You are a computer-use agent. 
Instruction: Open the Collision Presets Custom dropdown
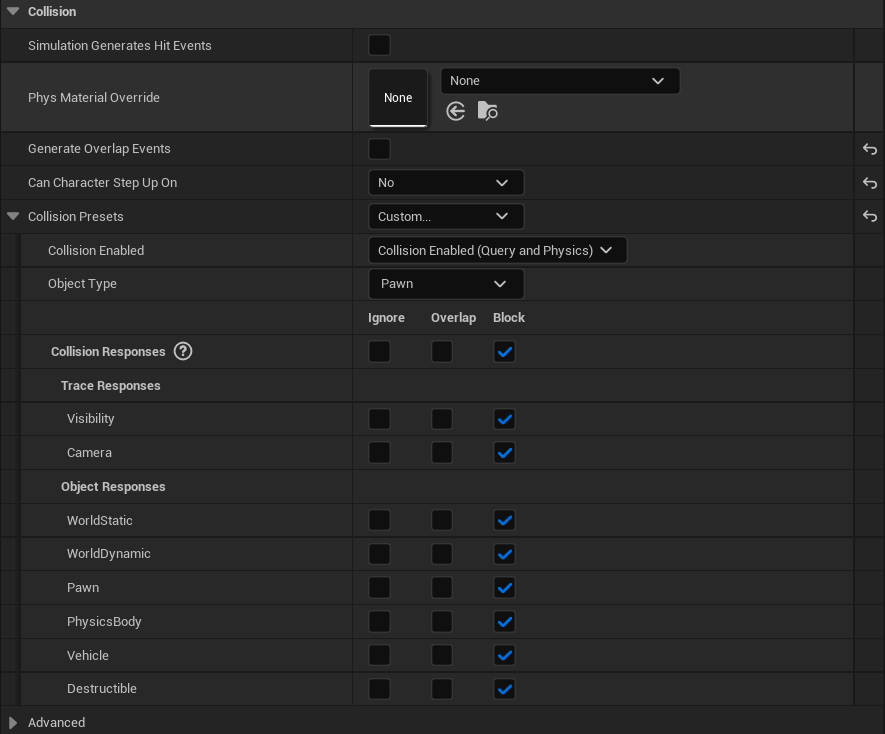coord(446,216)
